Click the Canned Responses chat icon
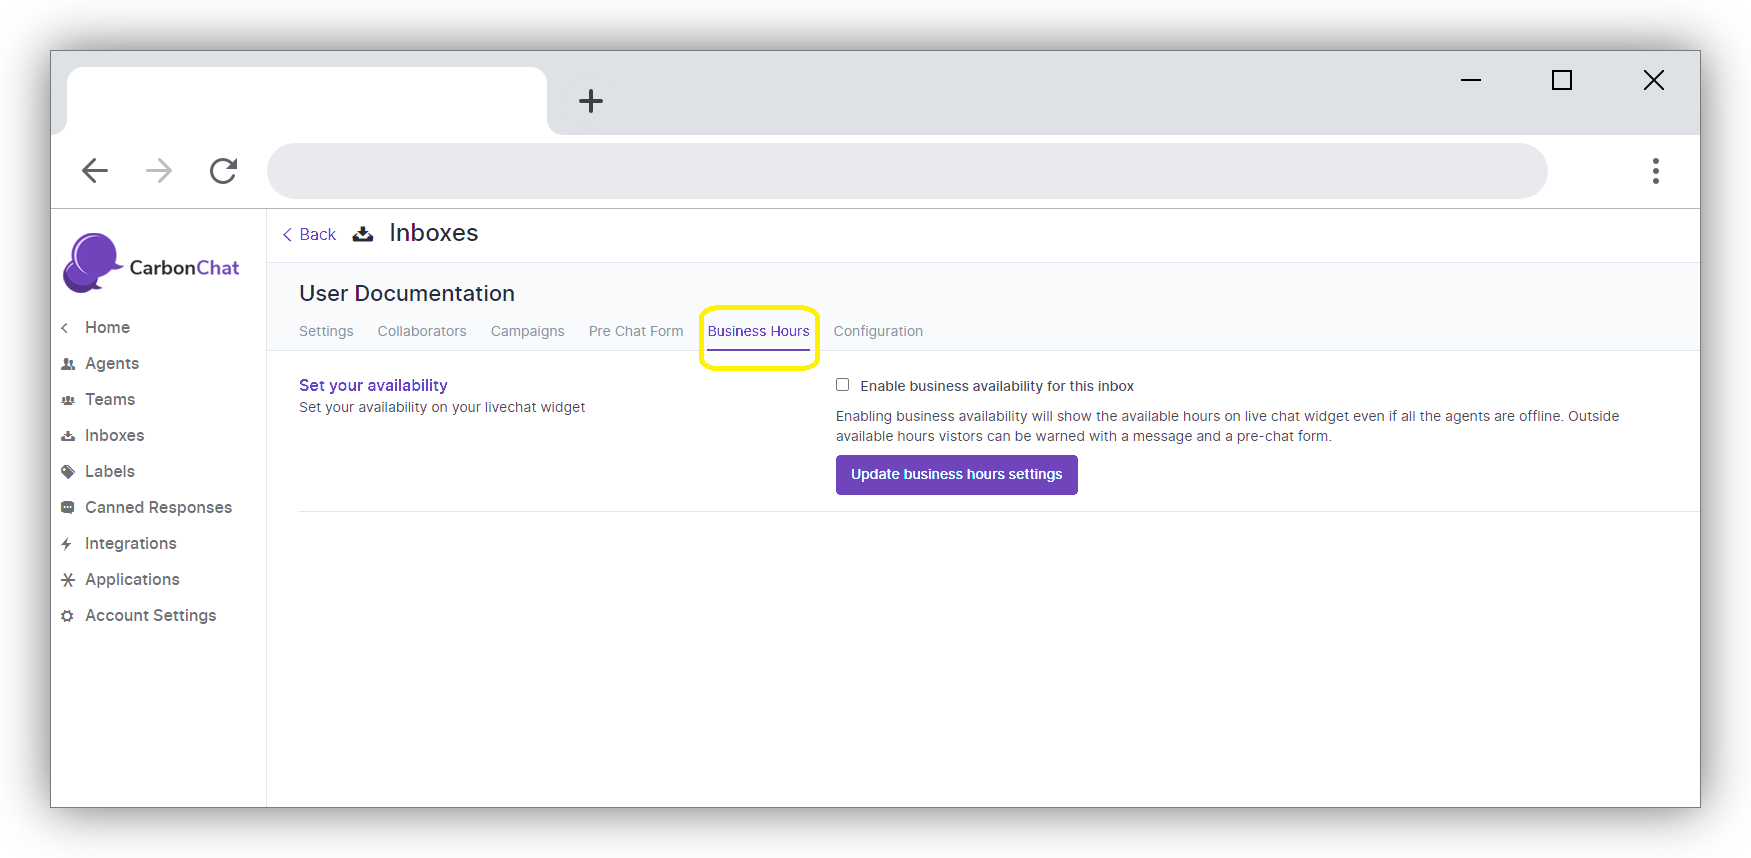 tap(68, 508)
